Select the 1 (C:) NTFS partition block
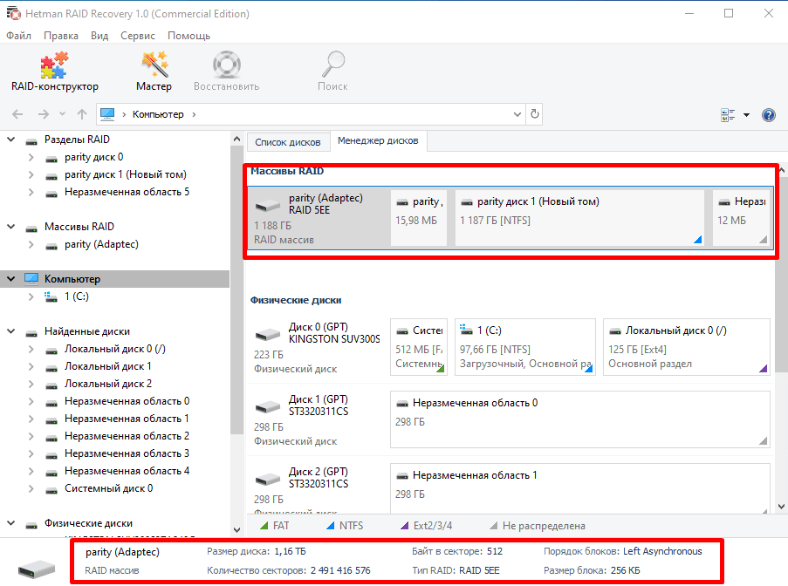This screenshot has width=788, height=586. tap(525, 347)
